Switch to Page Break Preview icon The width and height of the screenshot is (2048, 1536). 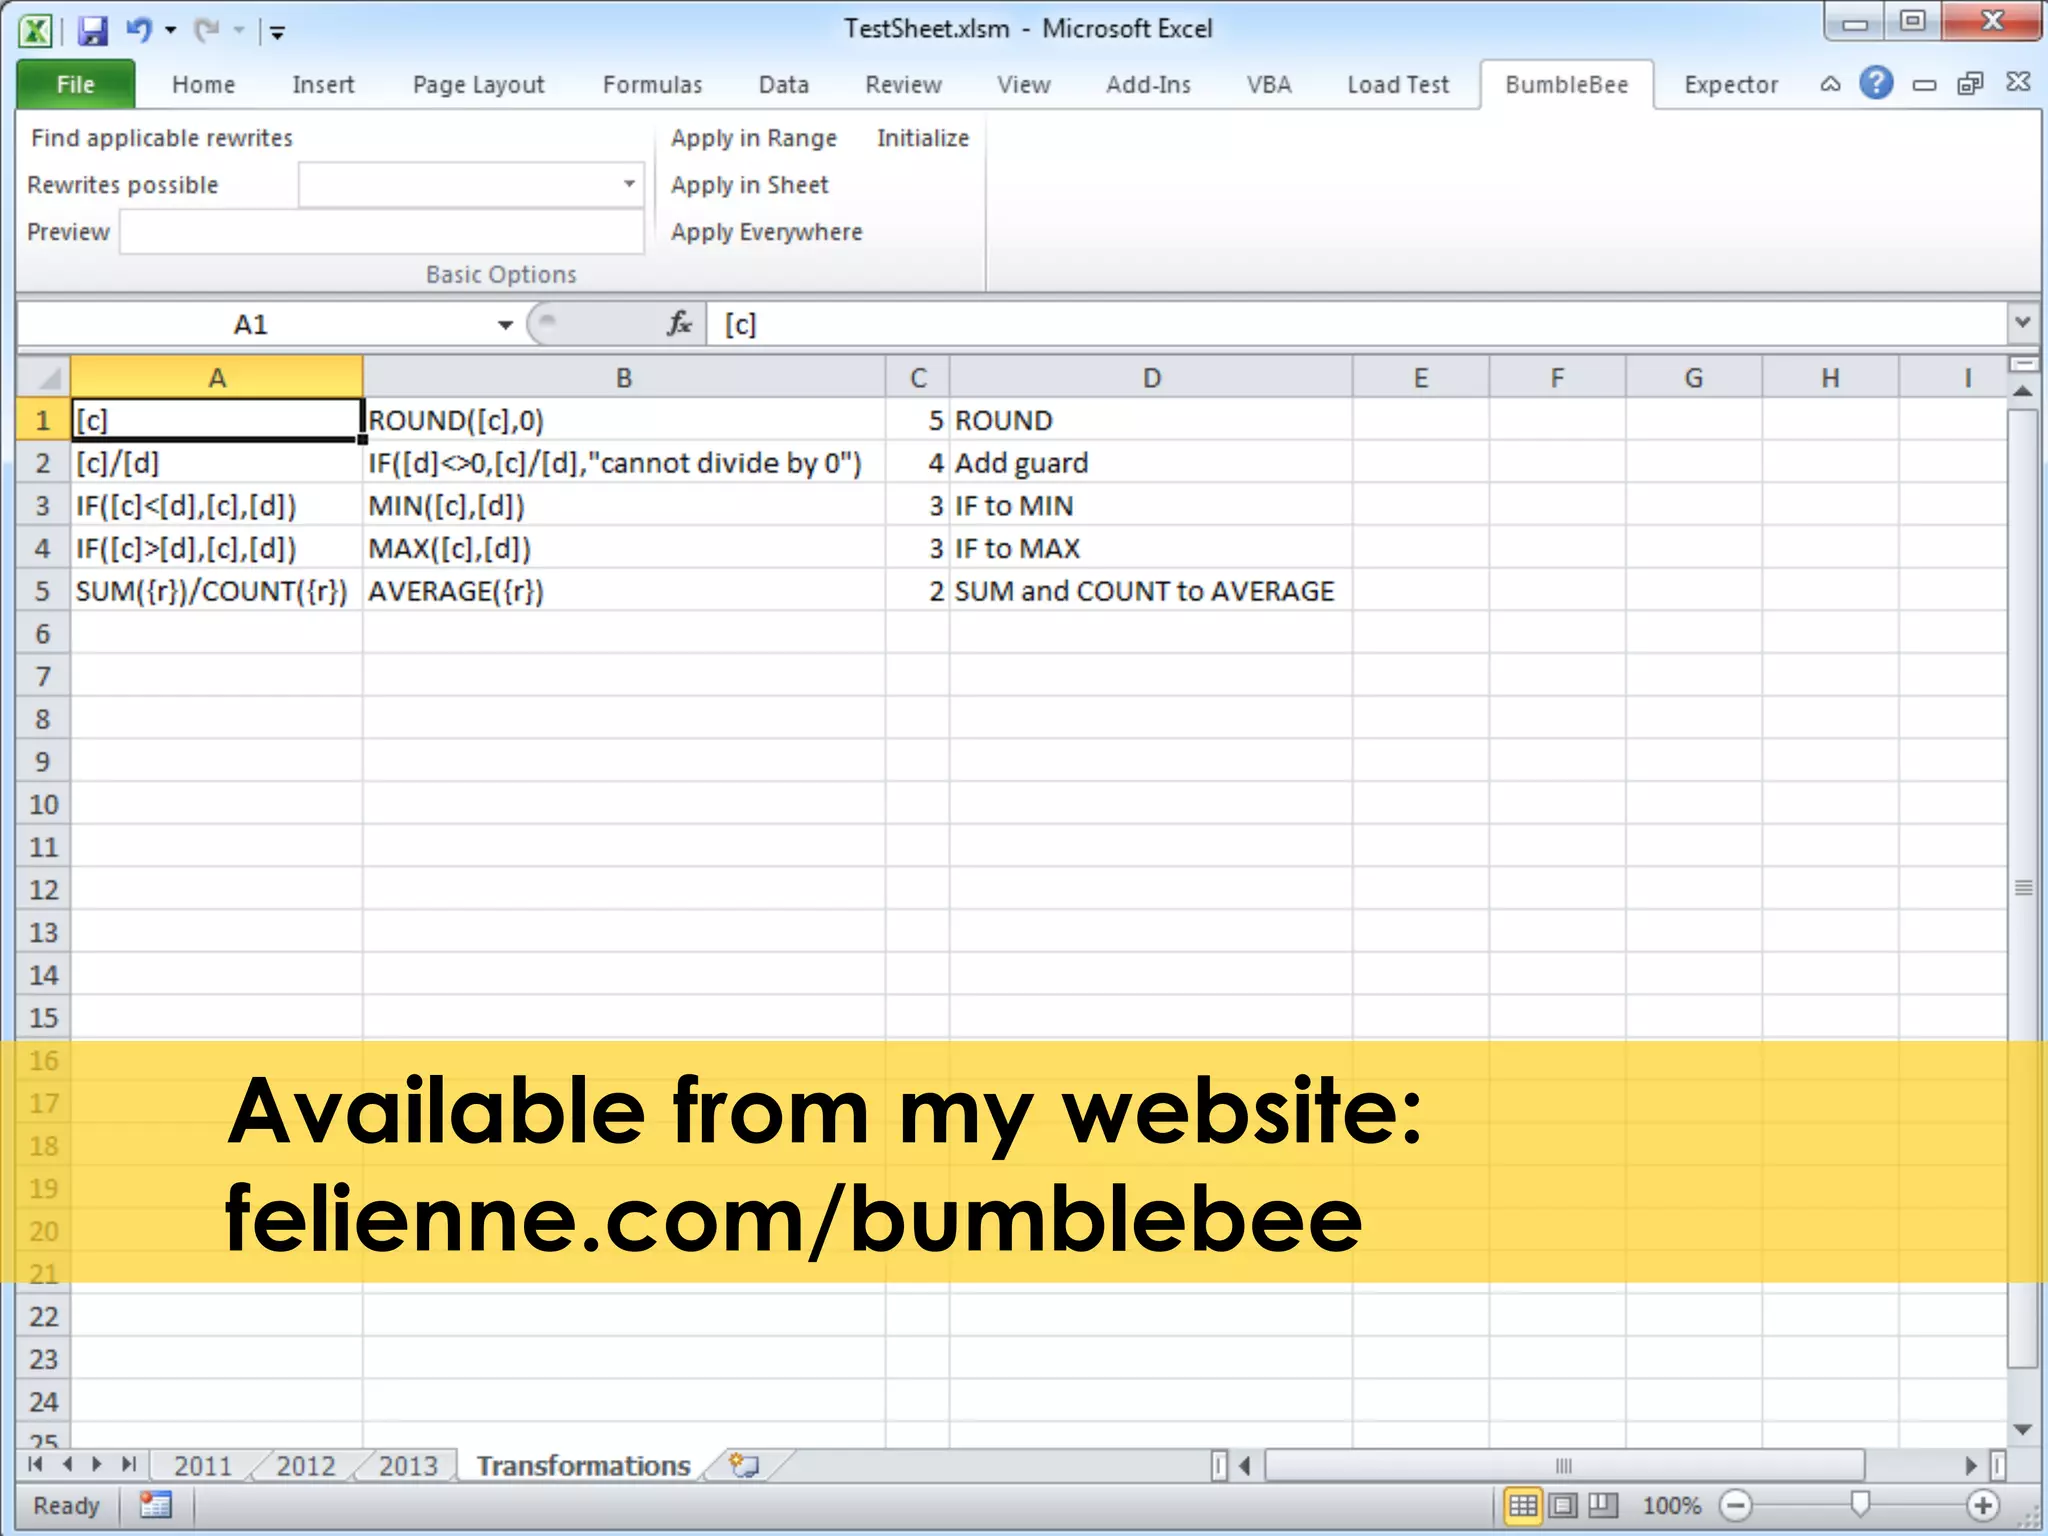tap(1603, 1505)
